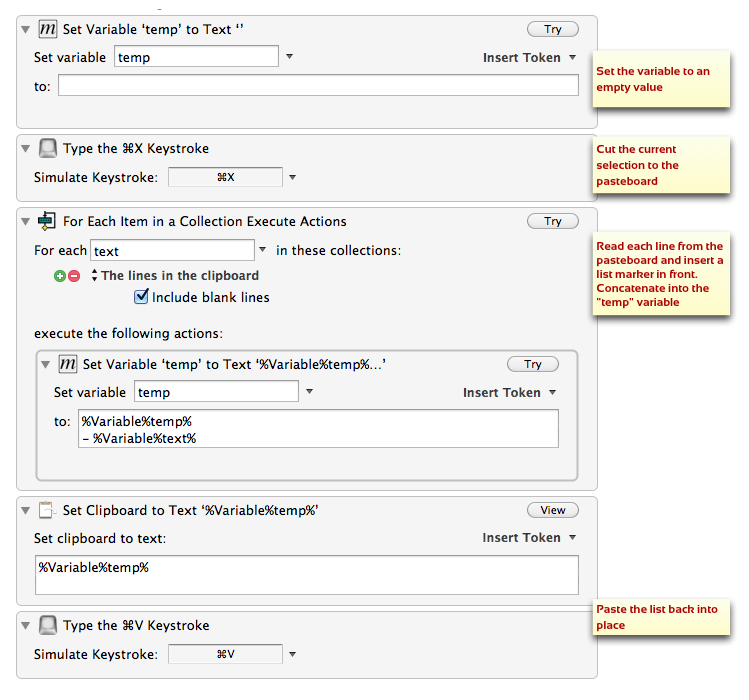
Task: Add a collection with green plus icon
Action: pyautogui.click(x=60, y=276)
